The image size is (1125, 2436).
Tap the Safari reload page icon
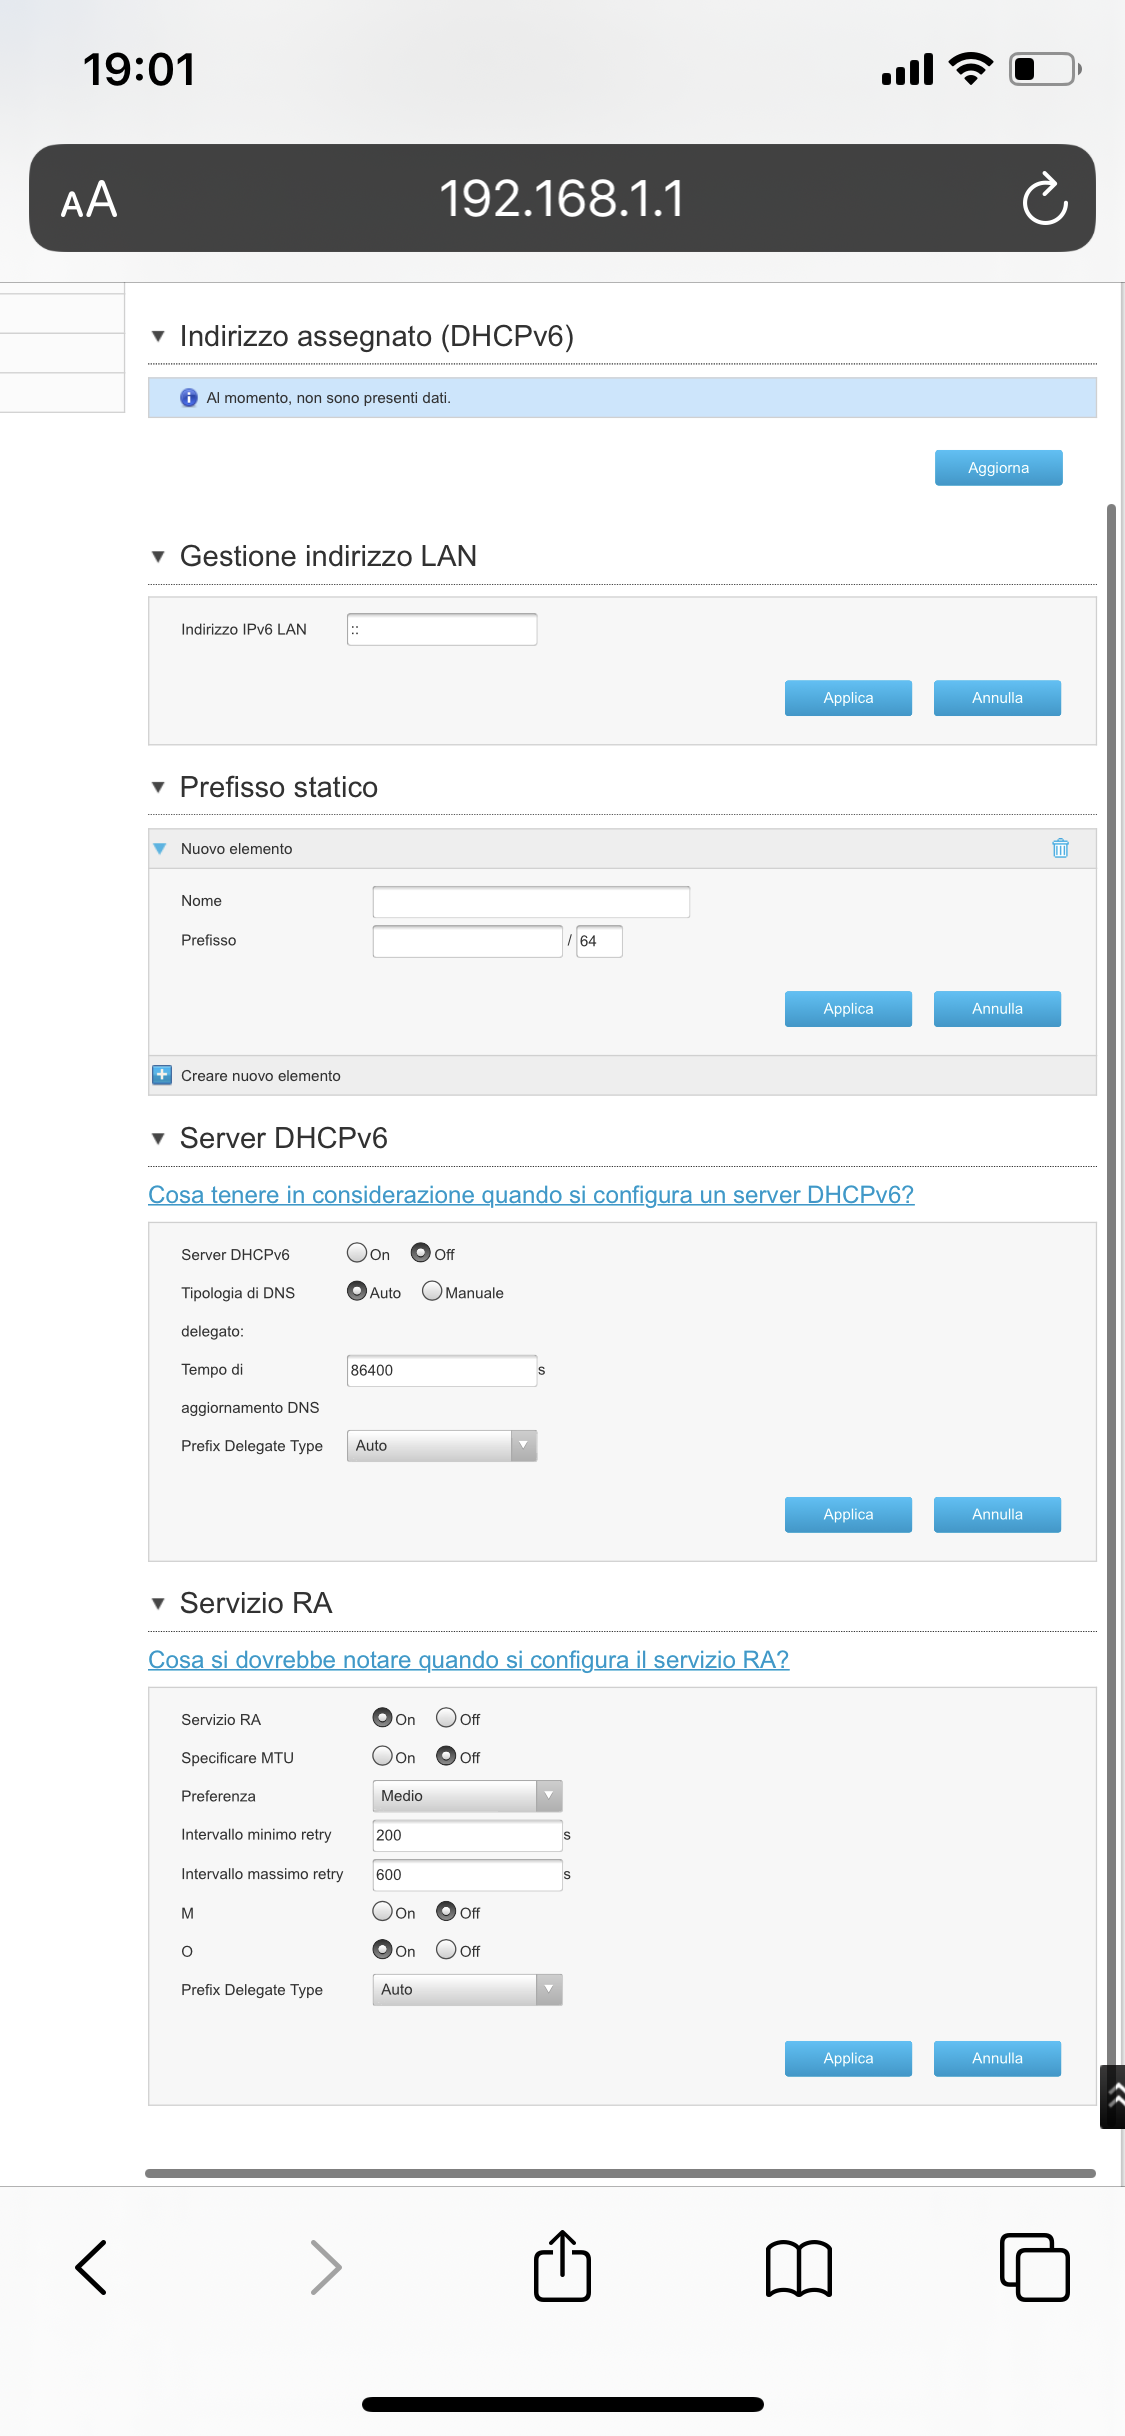tap(1044, 199)
